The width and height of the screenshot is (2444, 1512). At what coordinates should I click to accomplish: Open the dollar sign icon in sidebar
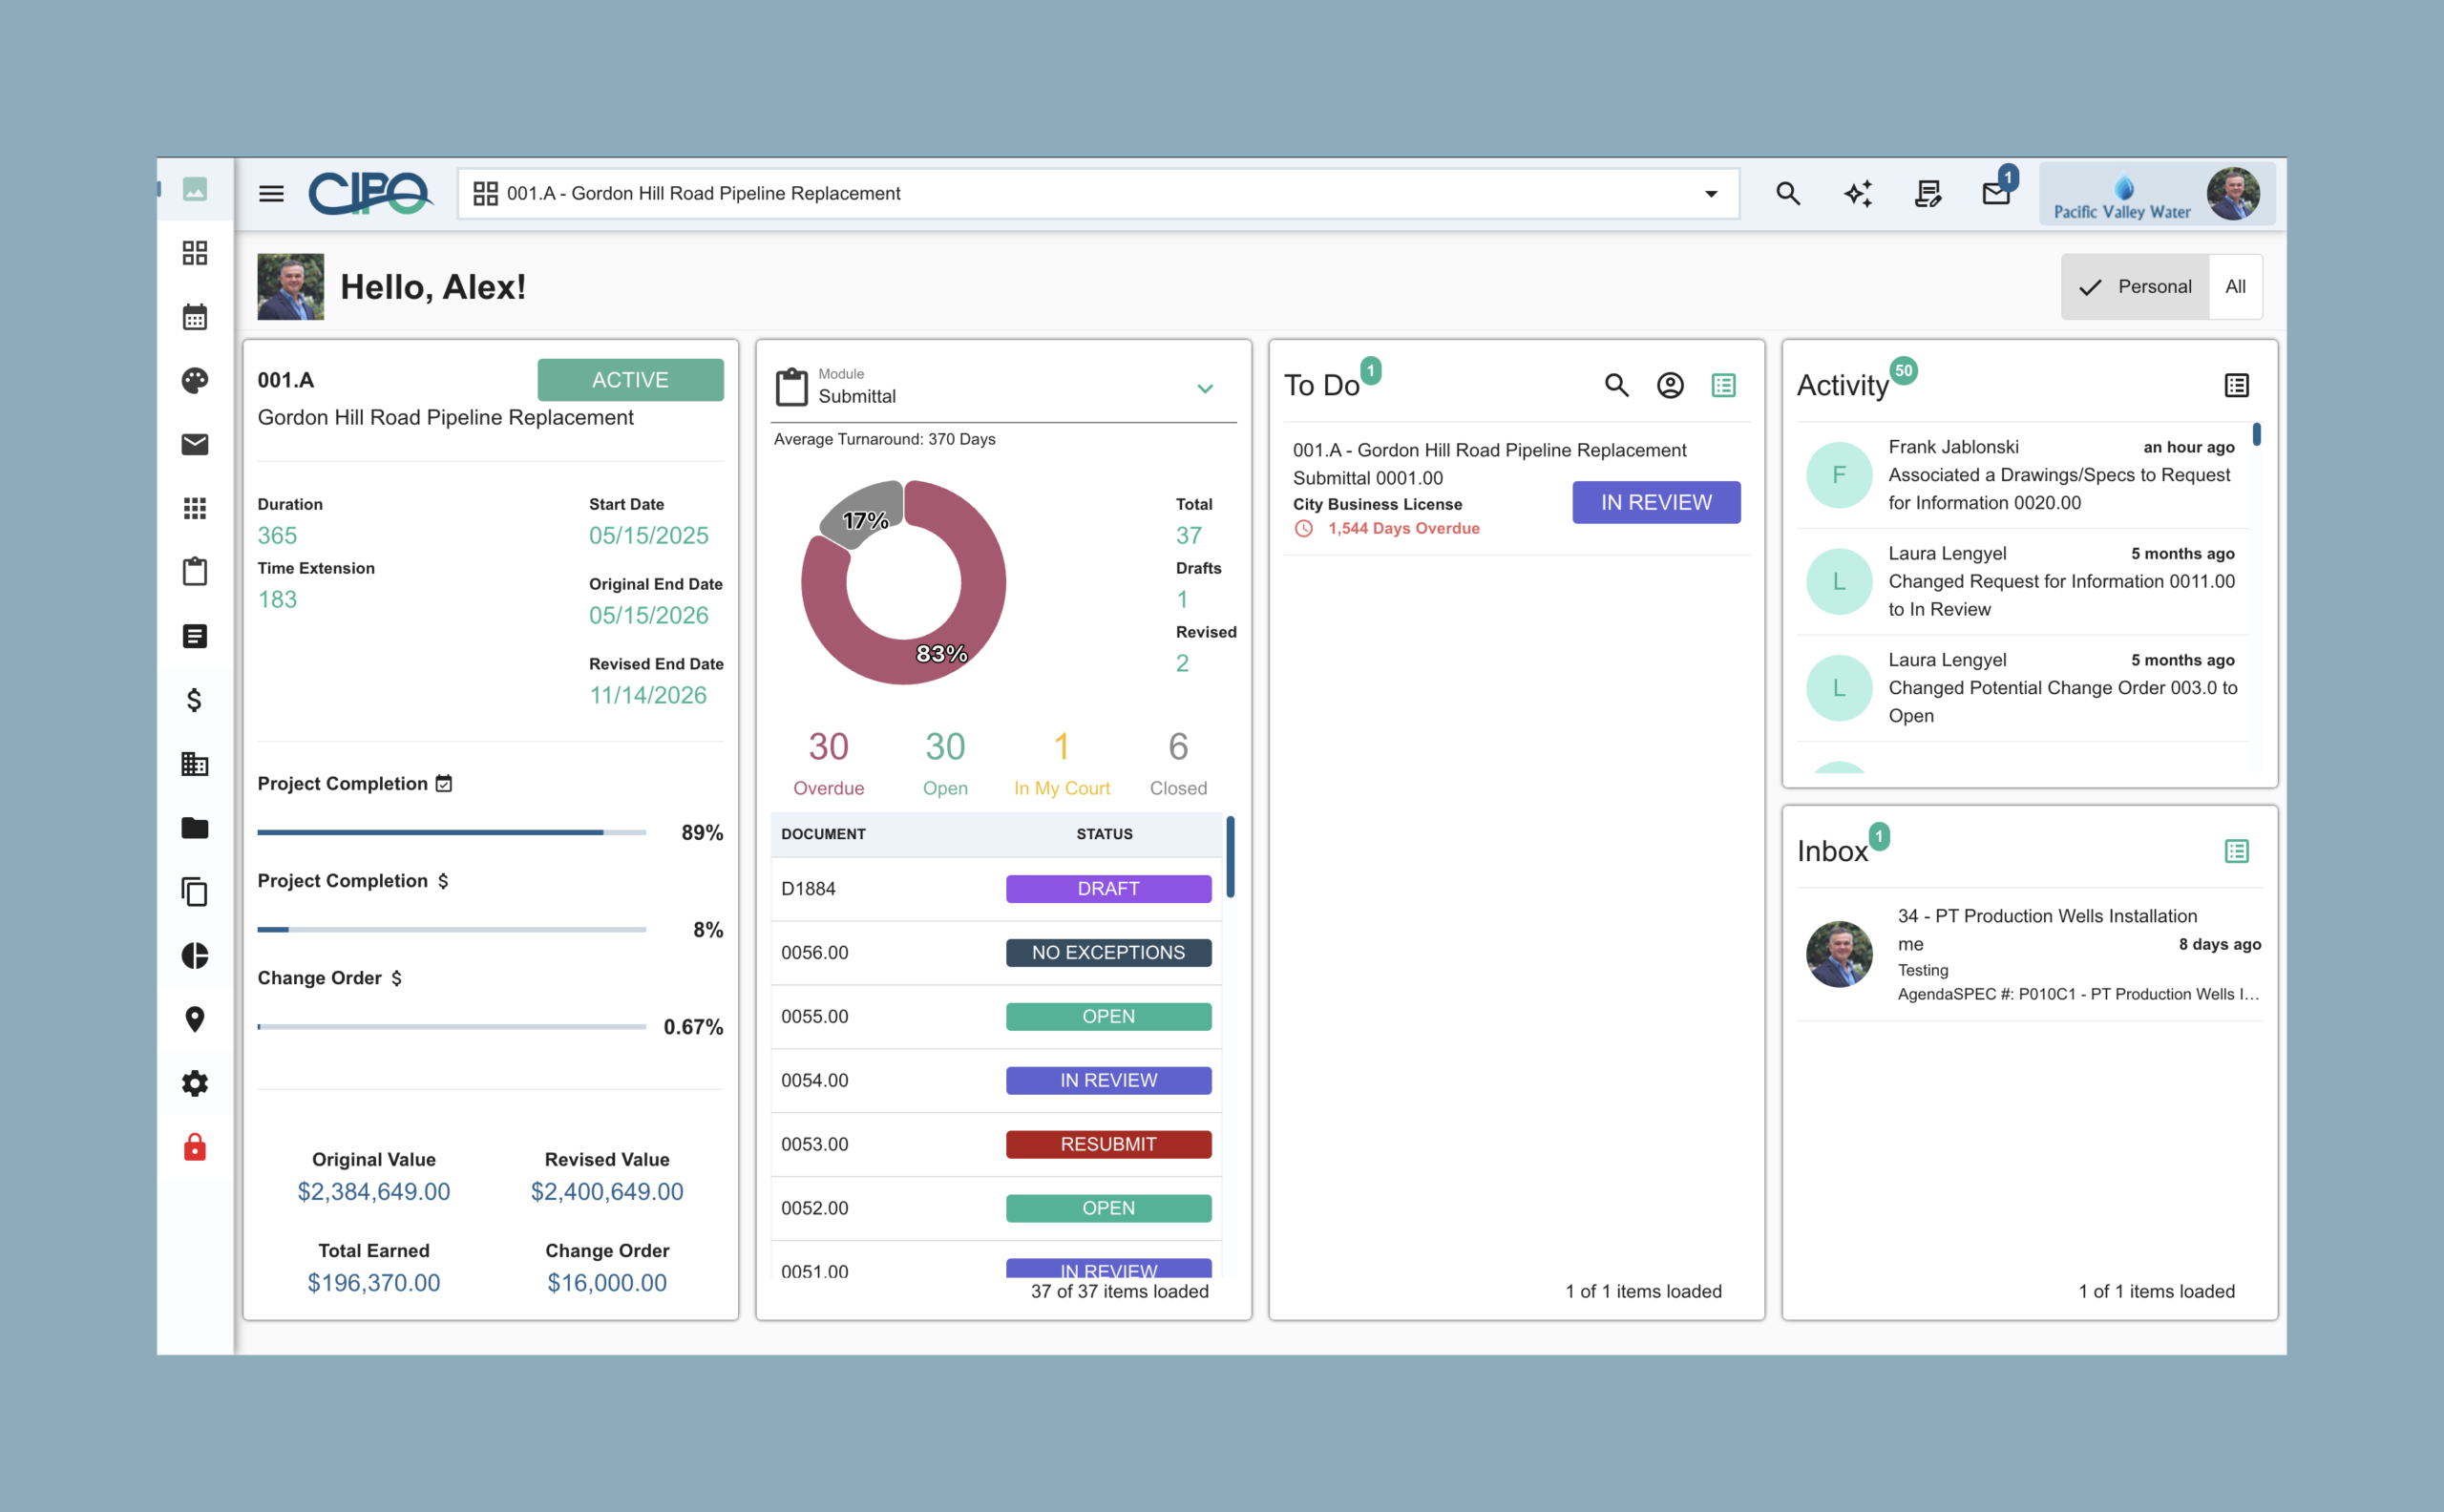coord(195,699)
